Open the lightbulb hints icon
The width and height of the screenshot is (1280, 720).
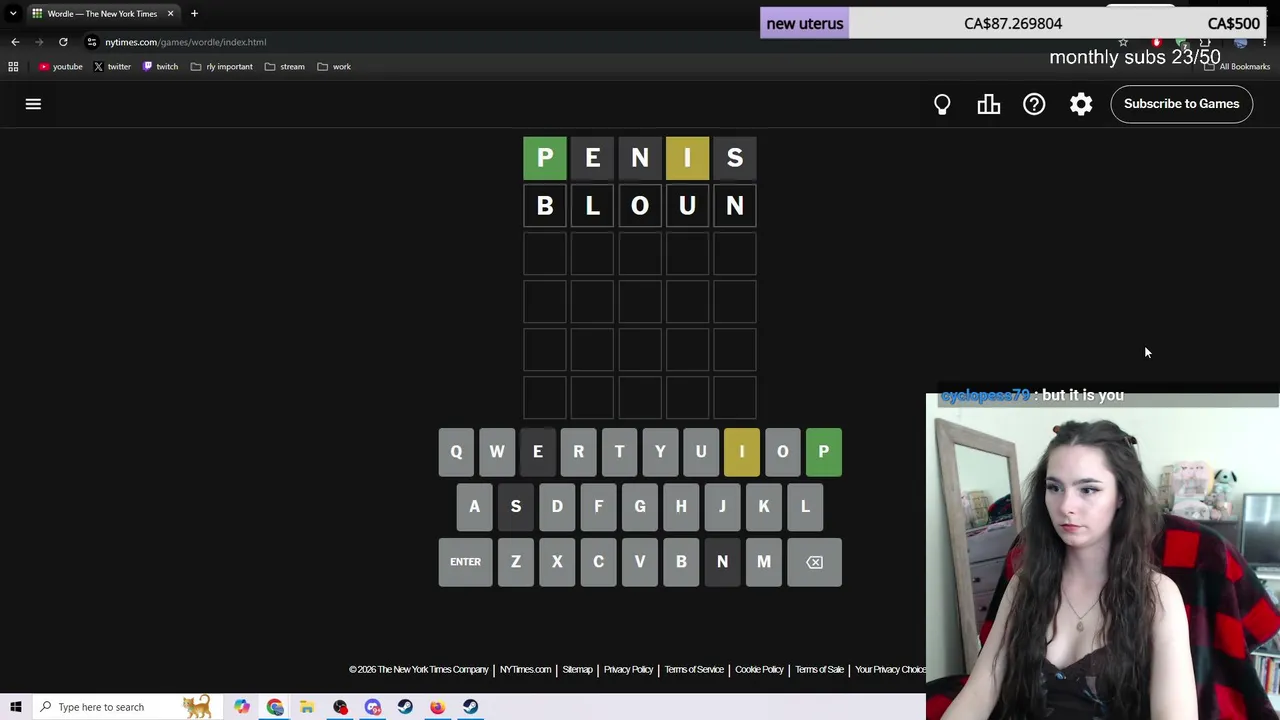point(942,104)
